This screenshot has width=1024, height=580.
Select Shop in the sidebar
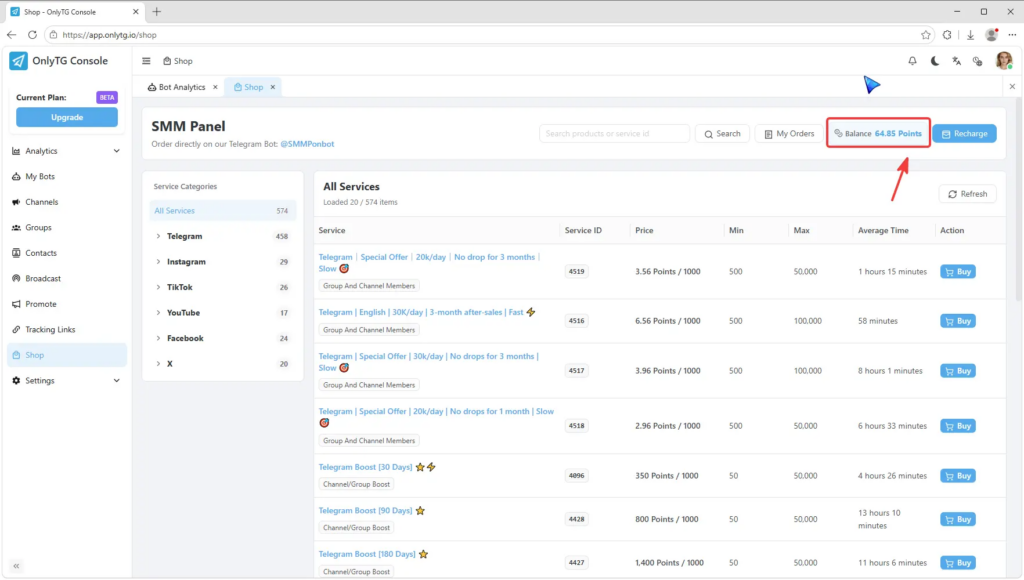pos(67,355)
